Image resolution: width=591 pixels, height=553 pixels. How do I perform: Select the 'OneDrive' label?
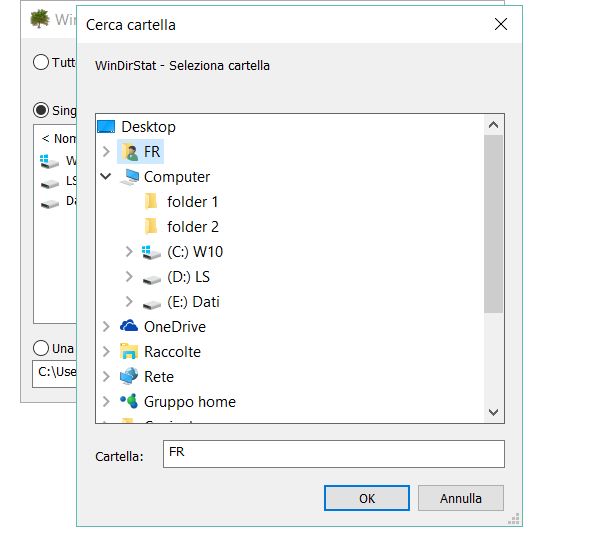click(175, 326)
